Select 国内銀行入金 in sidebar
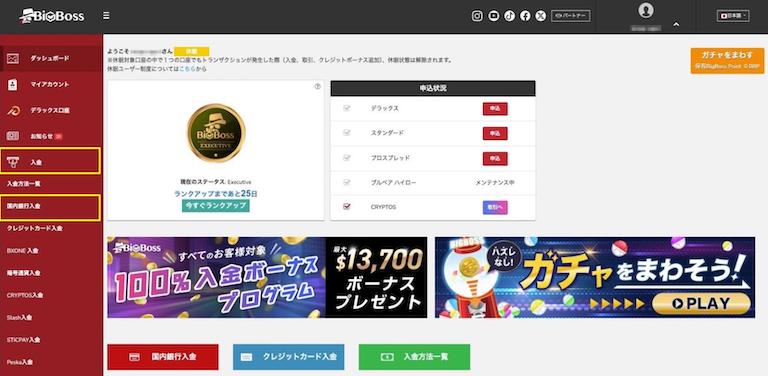The image size is (768, 376). click(x=50, y=207)
